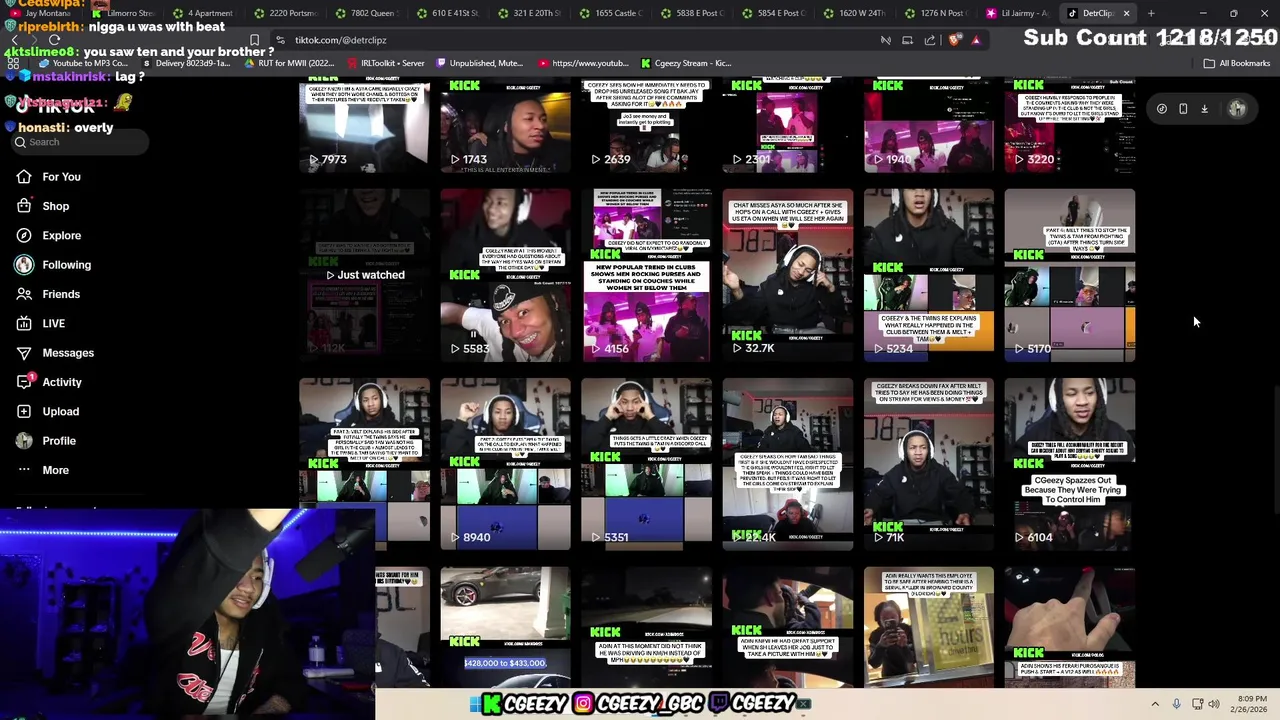Open the video with 2639 views

(x=647, y=125)
